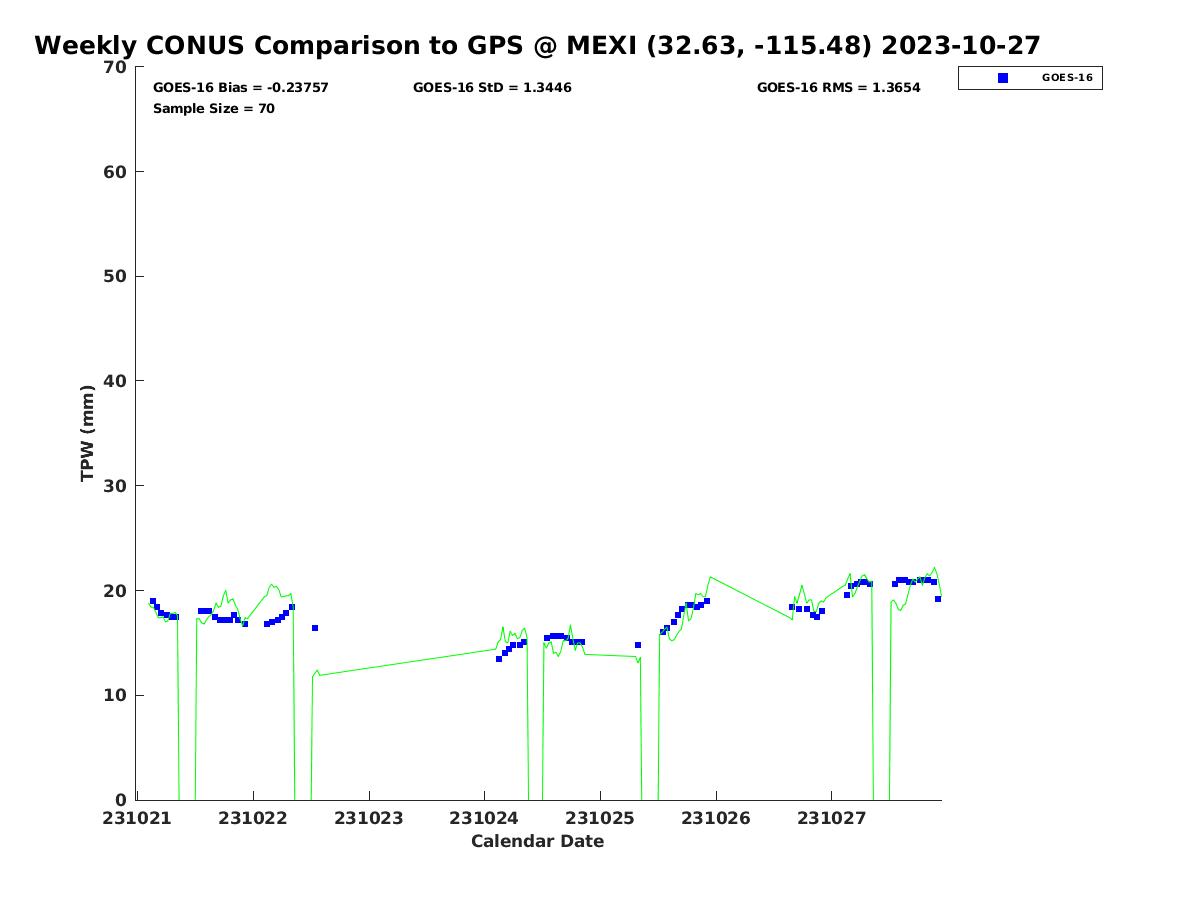Click the 10 y-axis tick label
1200x900 pixels.
click(x=115, y=696)
